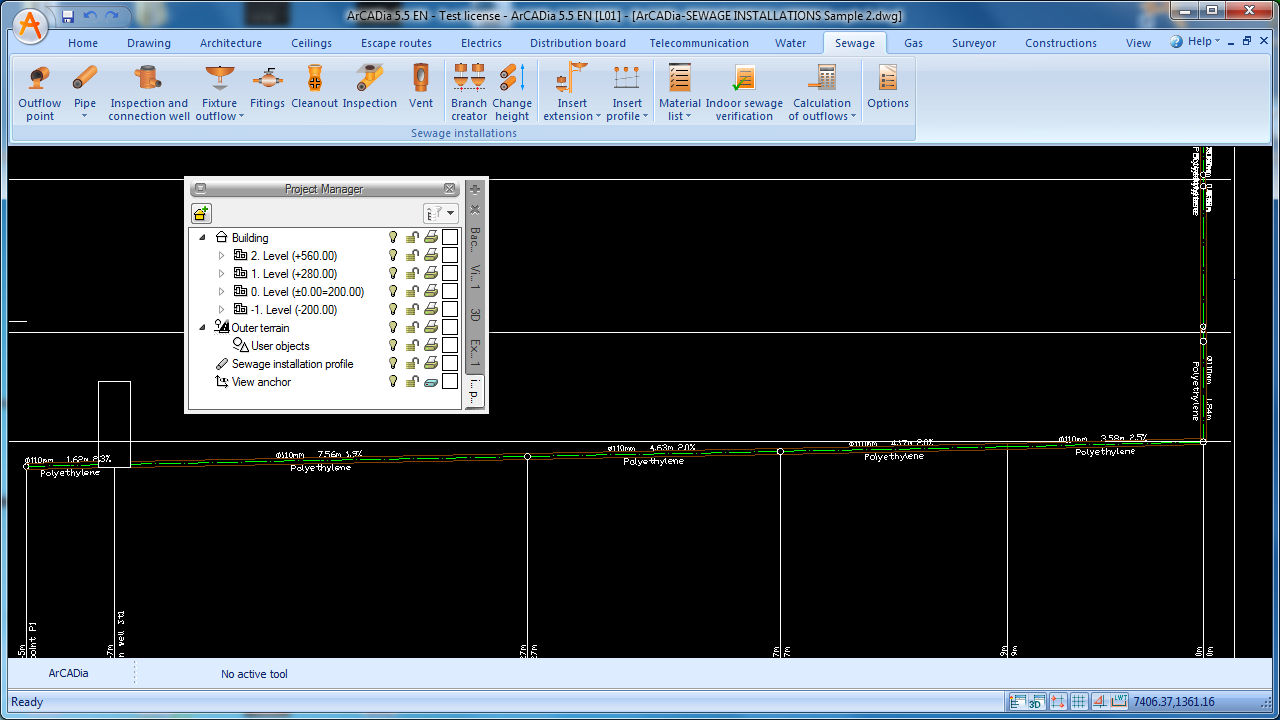
Task: Expand the 2. Level (+560.00) node
Action: [222, 256]
